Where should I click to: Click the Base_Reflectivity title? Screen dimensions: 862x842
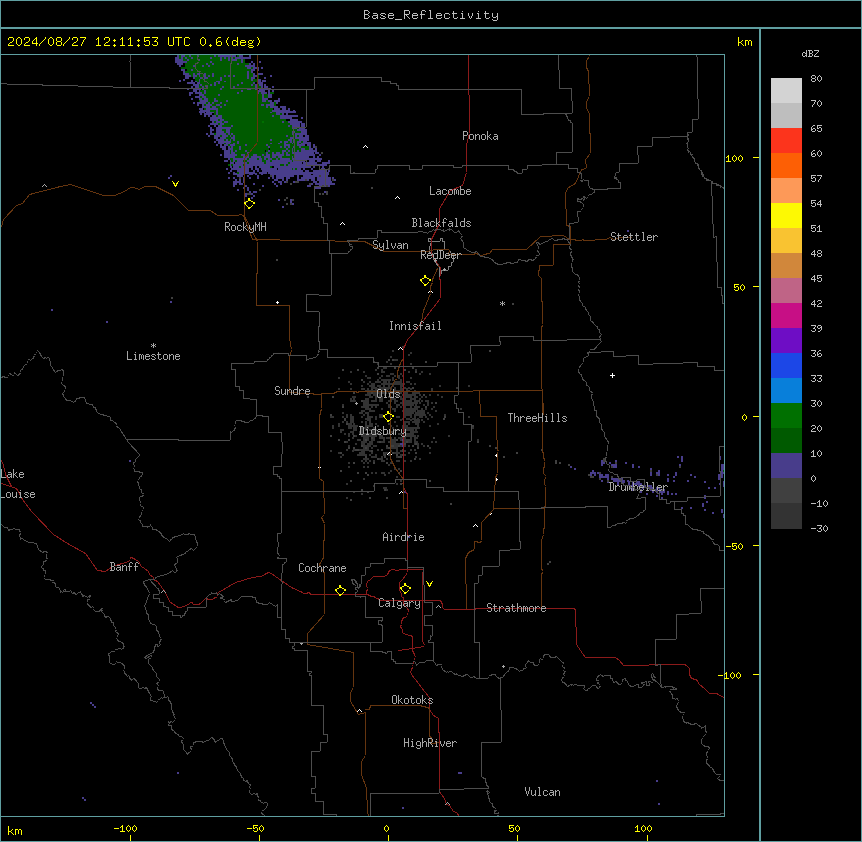431,15
